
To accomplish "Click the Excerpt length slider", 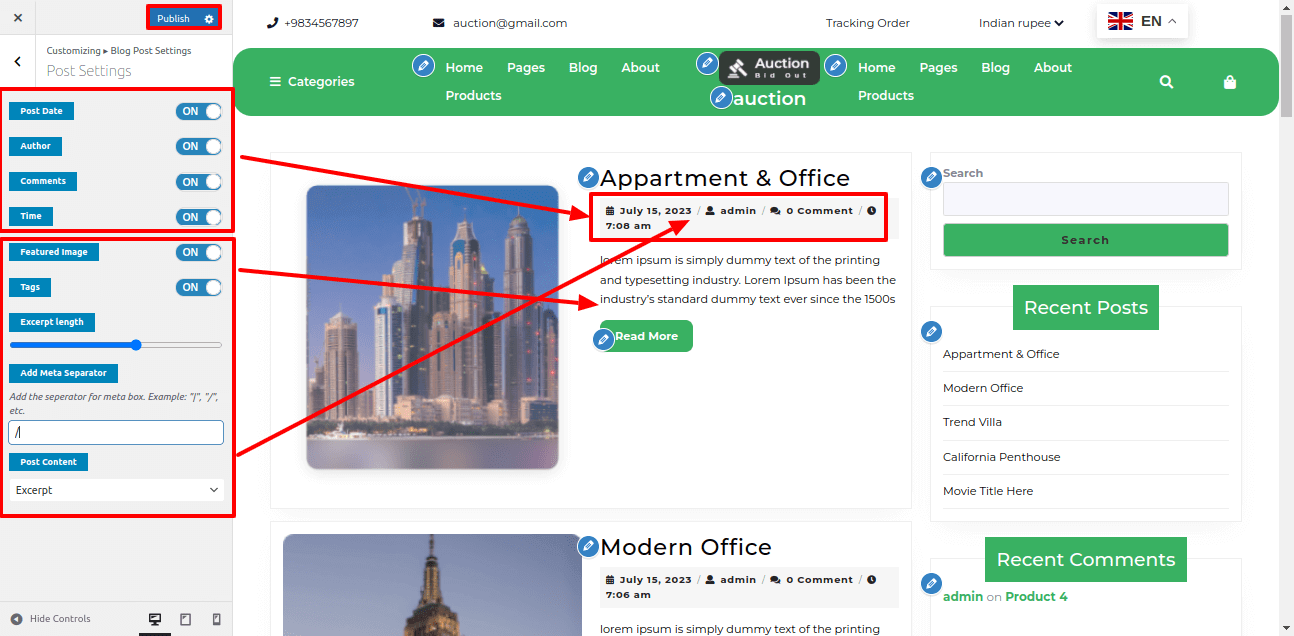I will tap(116, 345).
